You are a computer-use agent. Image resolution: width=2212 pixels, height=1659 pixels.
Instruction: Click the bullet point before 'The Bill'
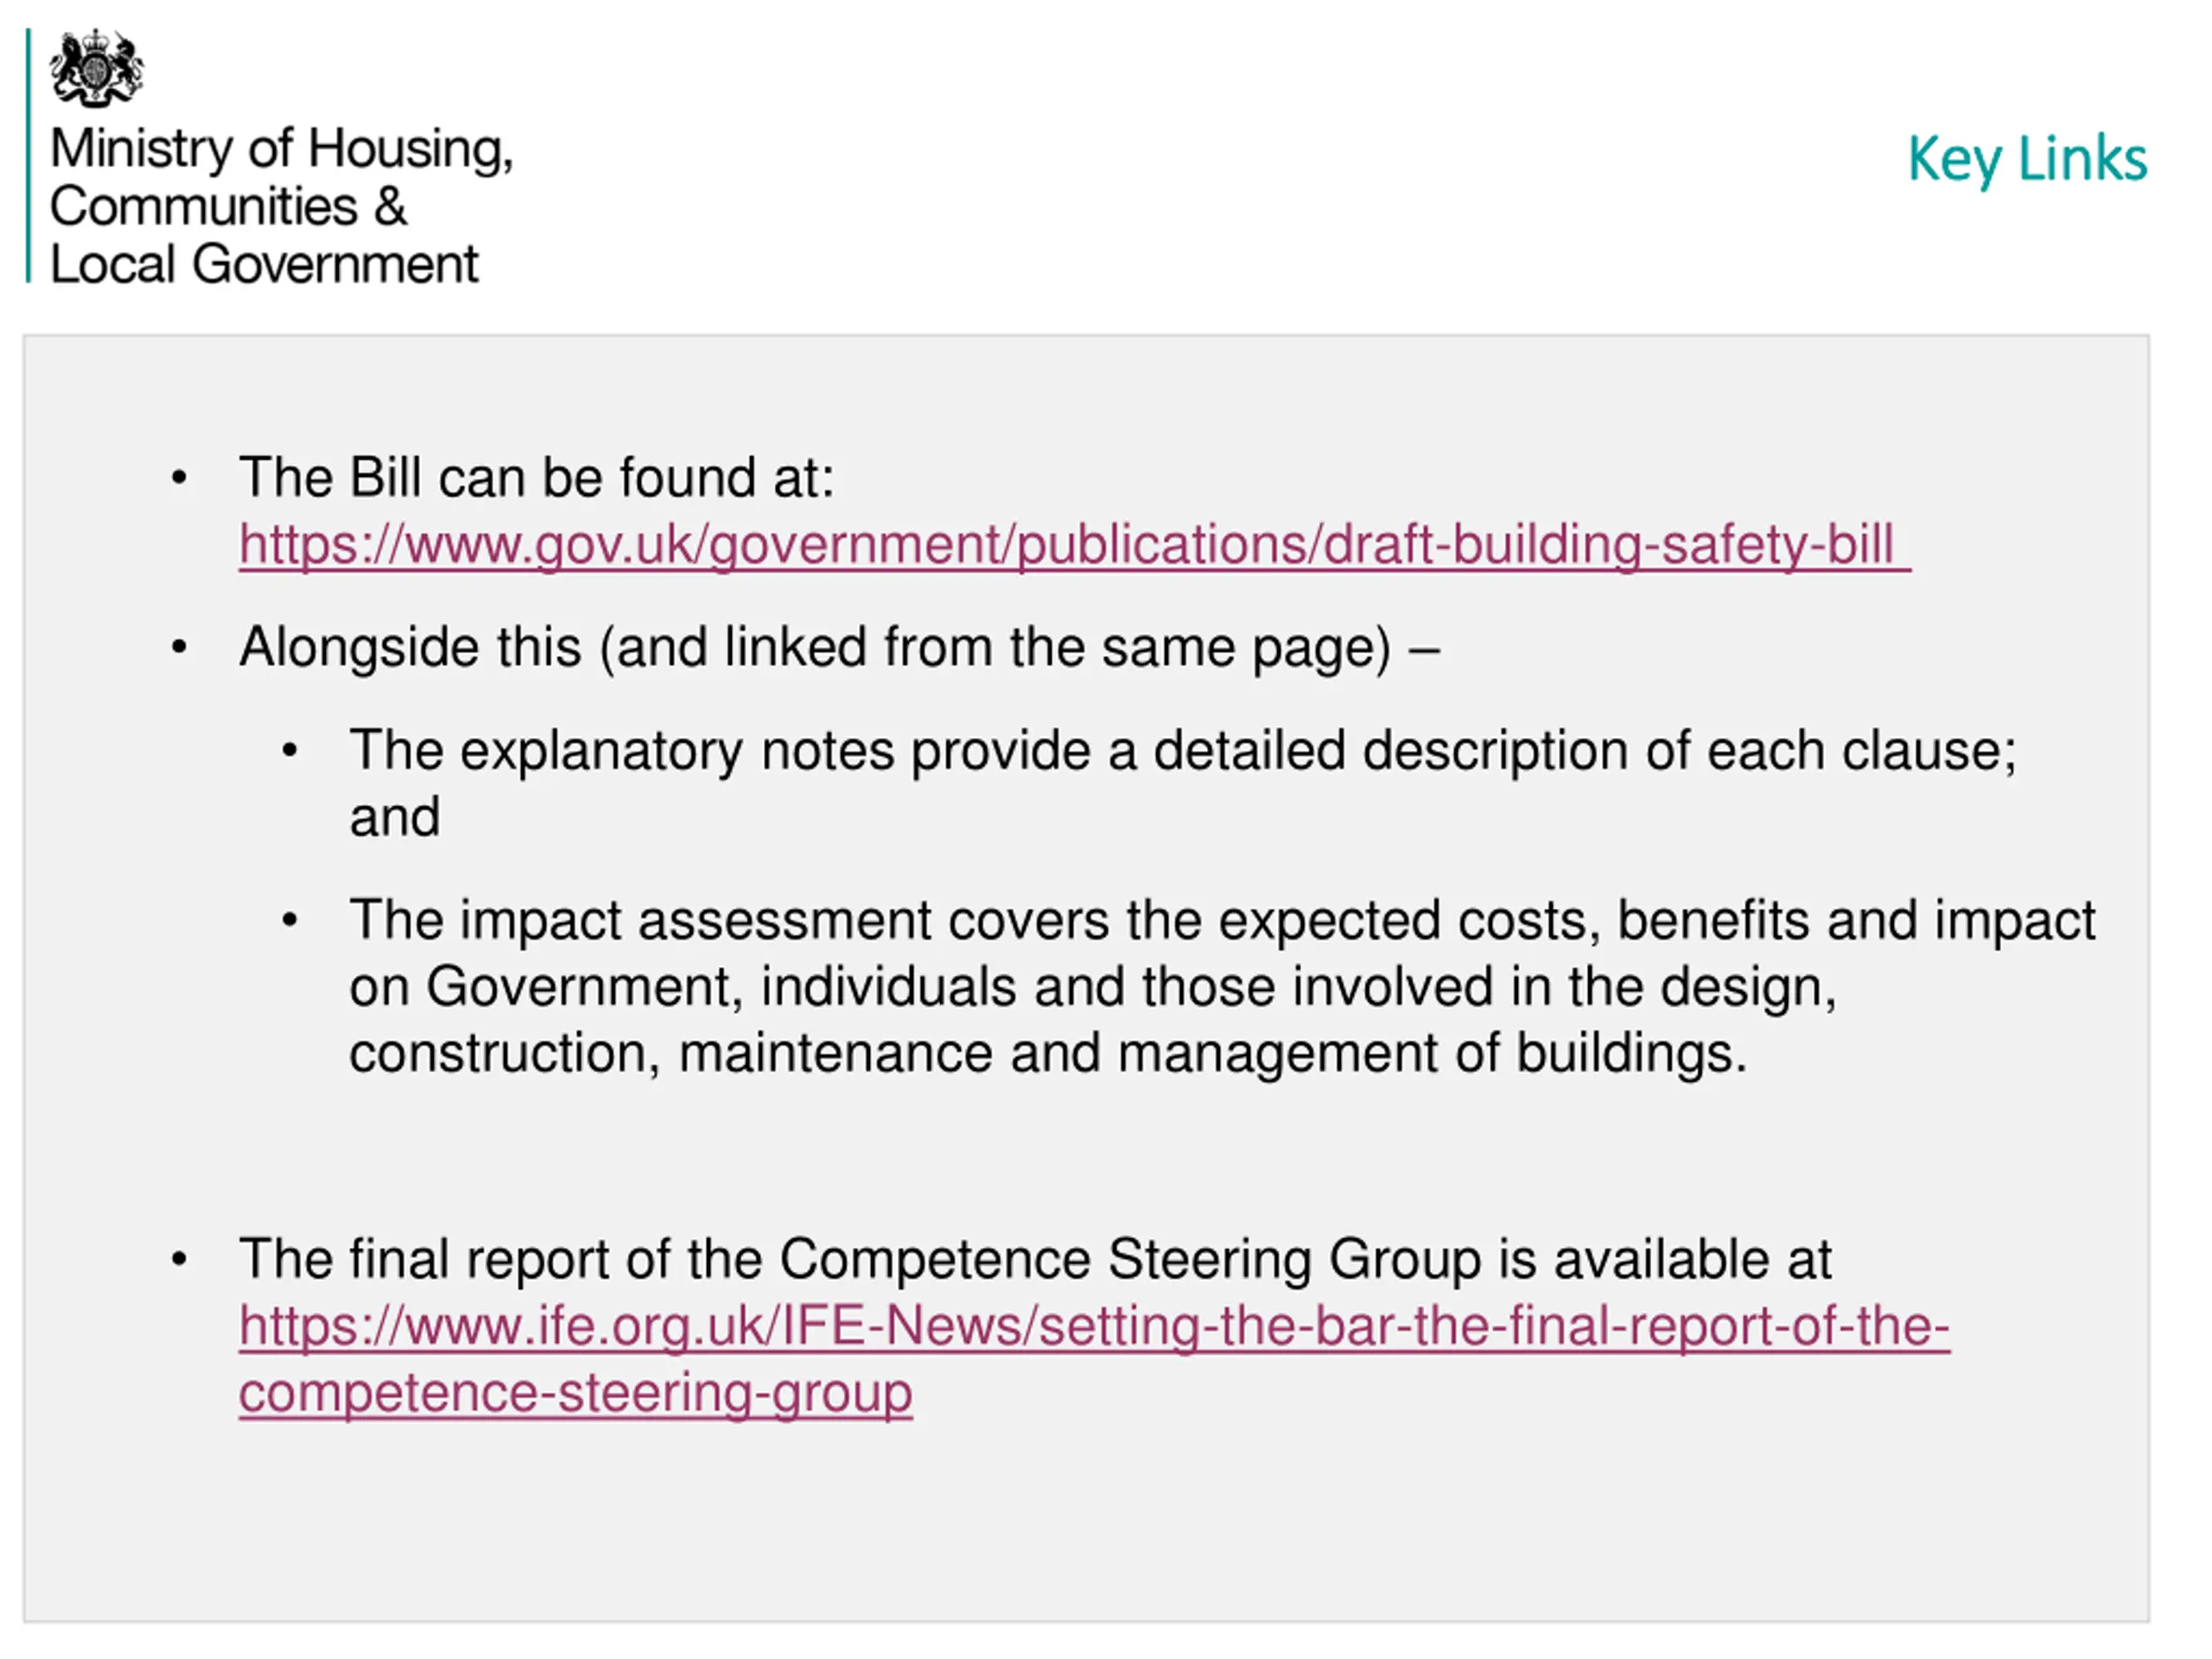point(179,478)
